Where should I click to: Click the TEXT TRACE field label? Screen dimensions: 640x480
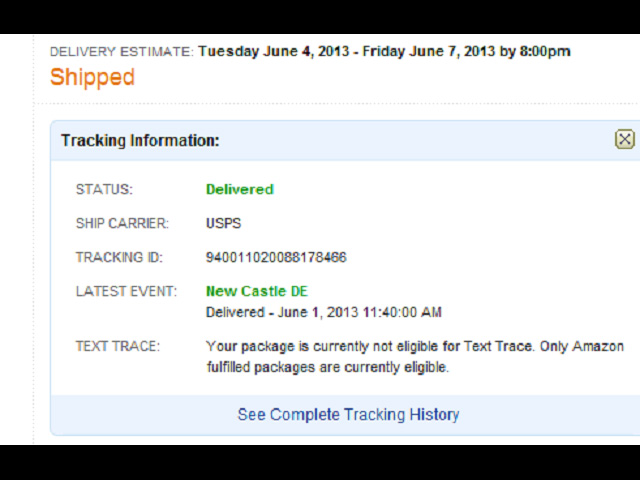tap(117, 346)
